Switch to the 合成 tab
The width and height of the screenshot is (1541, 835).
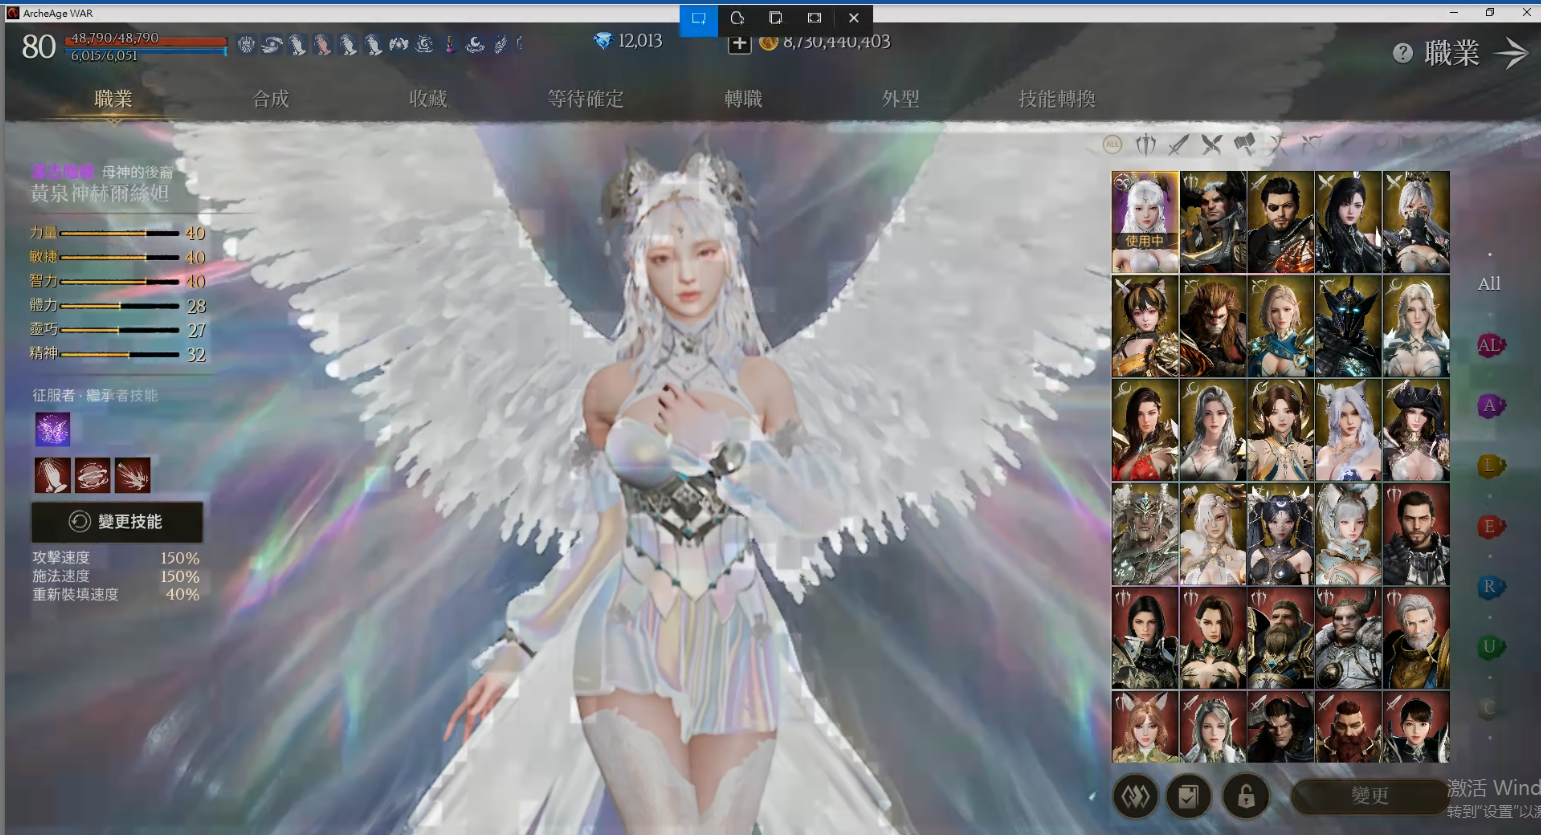tap(271, 99)
